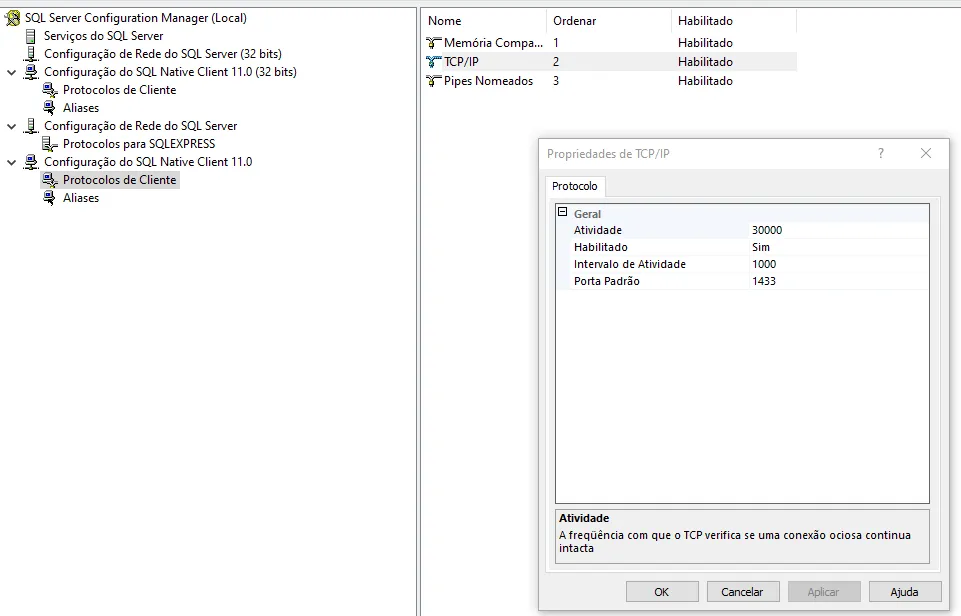The width and height of the screenshot is (961, 616).
Task: Click the SQL Server Configuration Manager root icon
Action: 12,18
